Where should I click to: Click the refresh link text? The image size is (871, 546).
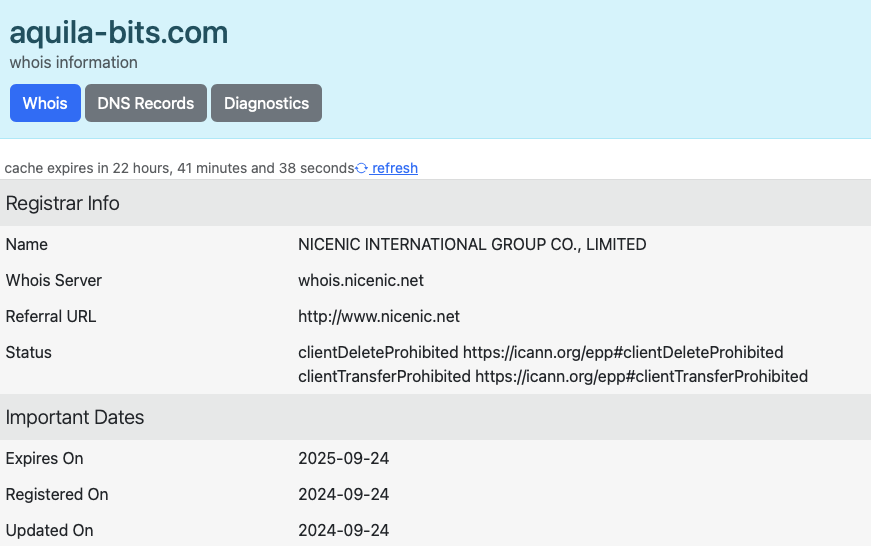(x=395, y=168)
